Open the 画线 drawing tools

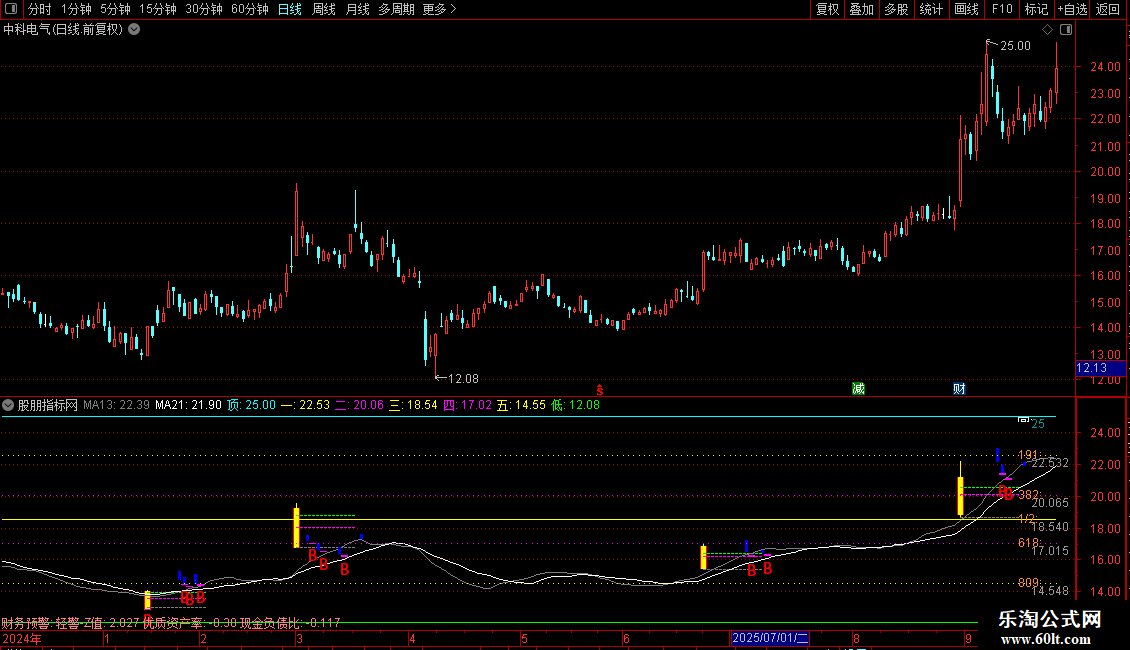[966, 10]
